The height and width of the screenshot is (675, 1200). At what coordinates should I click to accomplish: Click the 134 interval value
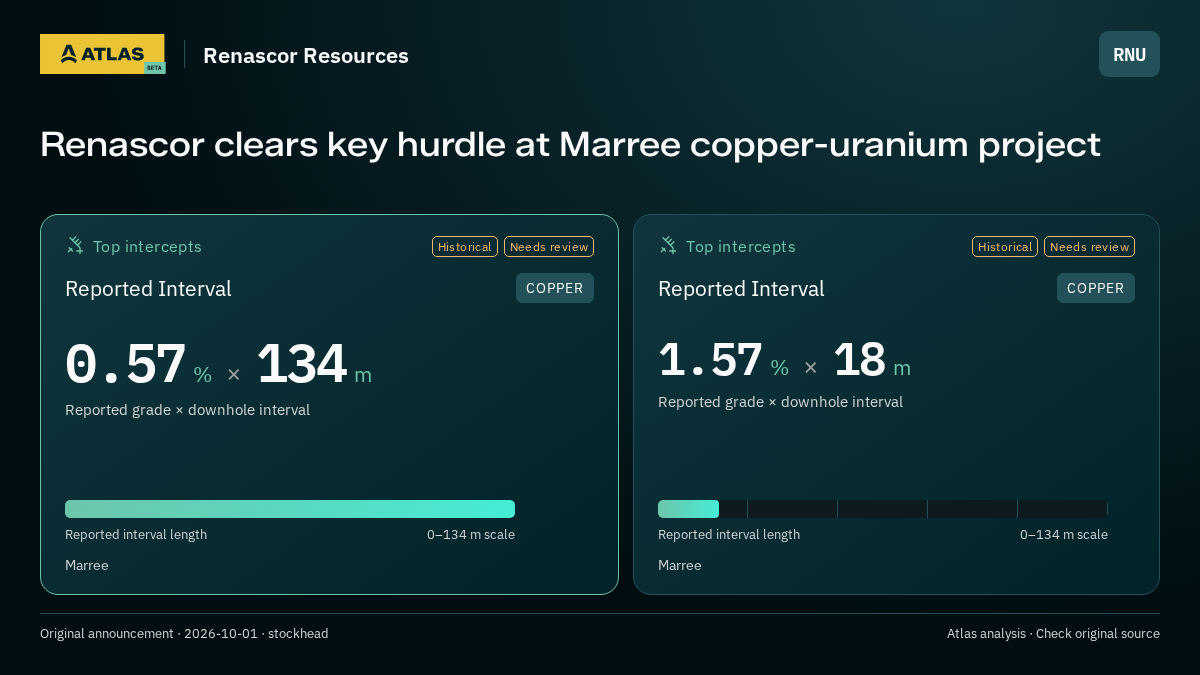coord(301,364)
